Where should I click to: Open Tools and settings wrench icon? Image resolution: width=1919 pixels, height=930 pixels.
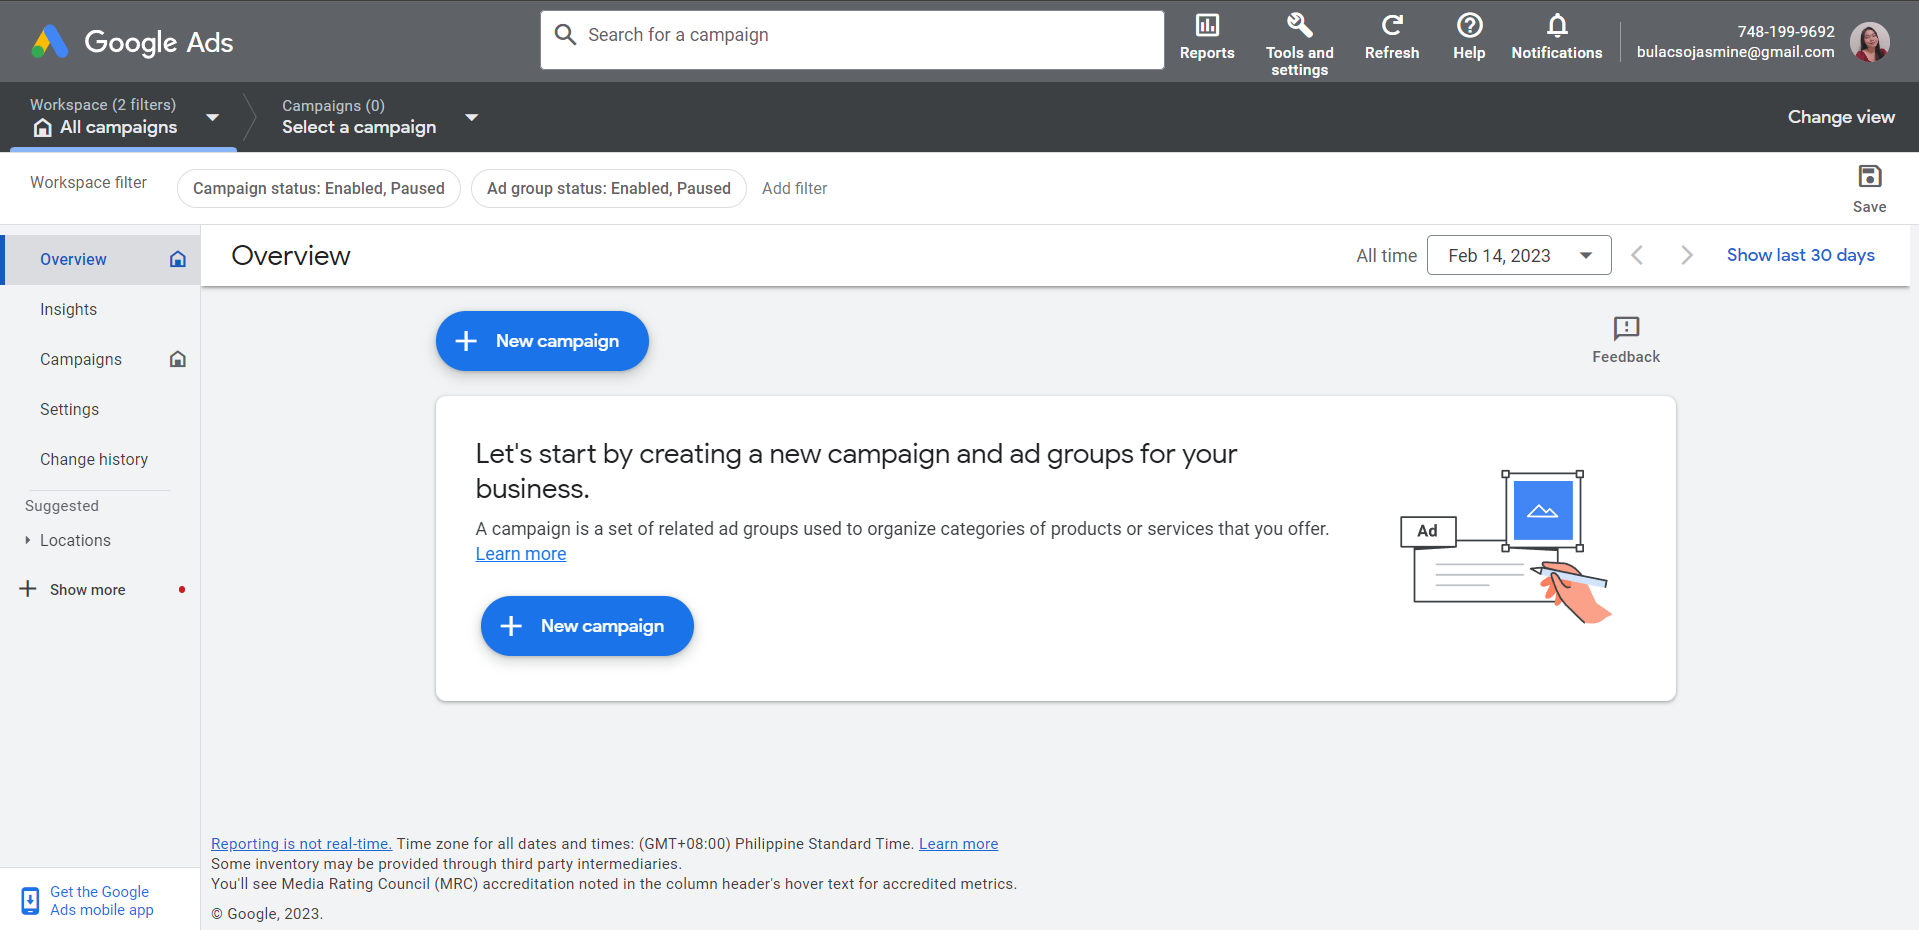[x=1299, y=25]
